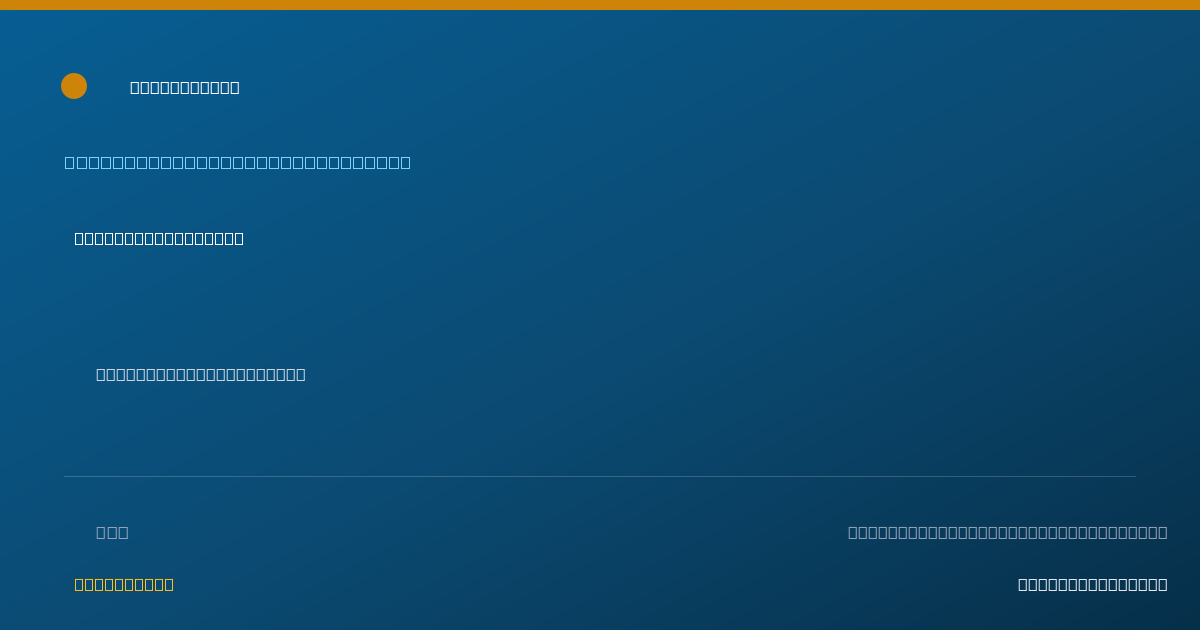Select the grey text line above the divider
Image resolution: width=1200 pixels, height=630 pixels.
(201, 374)
